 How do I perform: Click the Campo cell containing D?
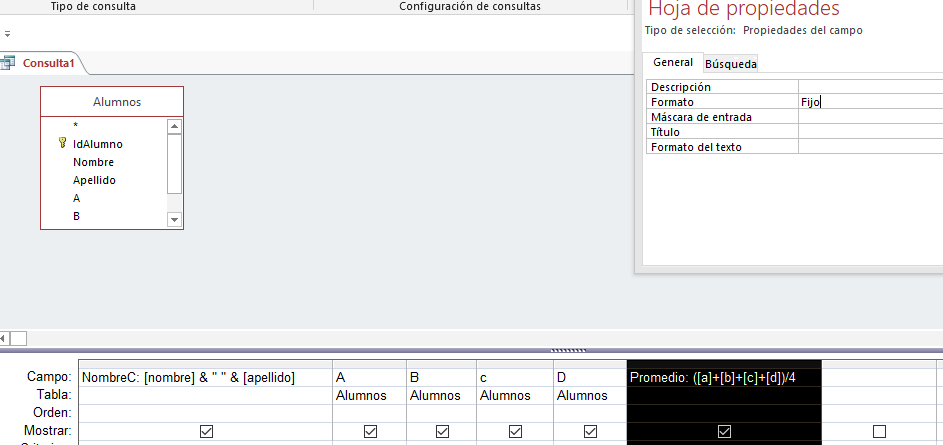click(x=590, y=378)
